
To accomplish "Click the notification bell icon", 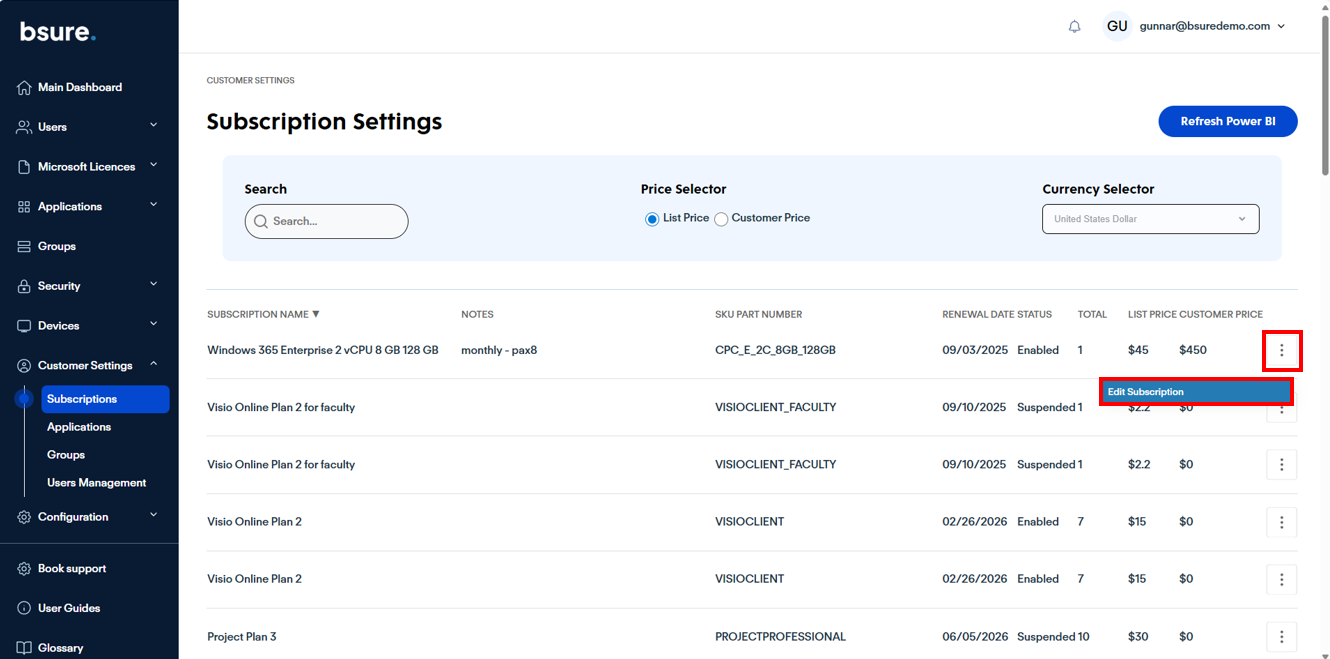I will pyautogui.click(x=1075, y=27).
